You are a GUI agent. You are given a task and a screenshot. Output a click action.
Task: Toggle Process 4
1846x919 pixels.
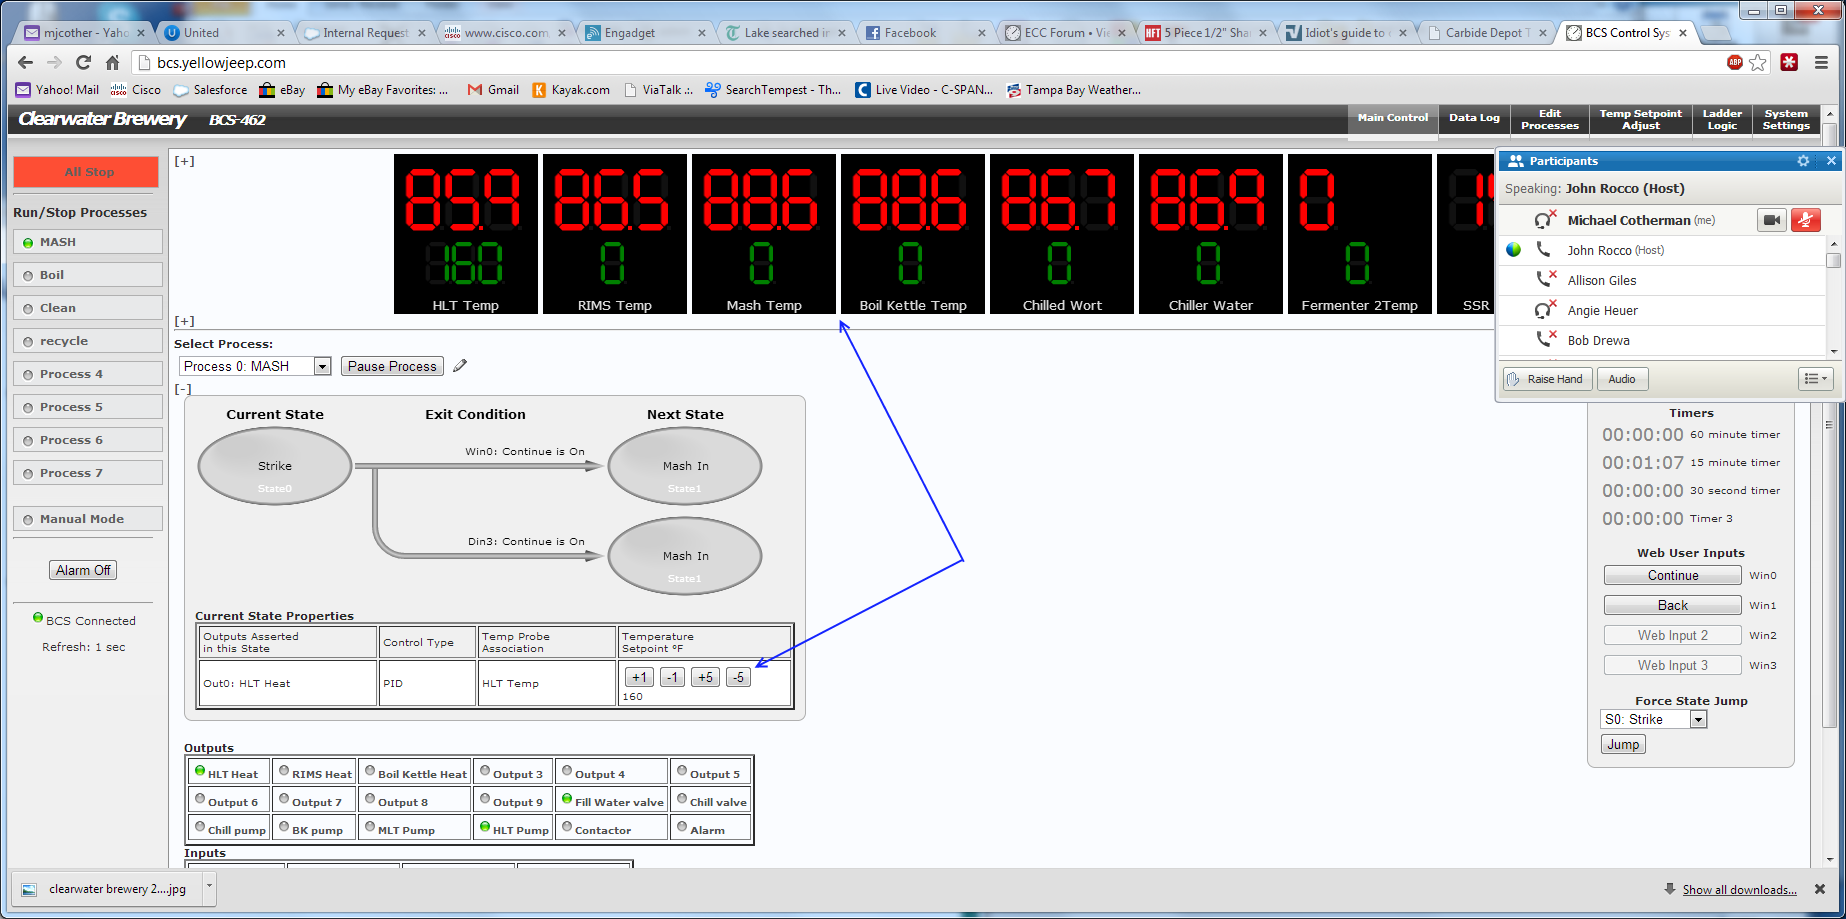point(88,374)
